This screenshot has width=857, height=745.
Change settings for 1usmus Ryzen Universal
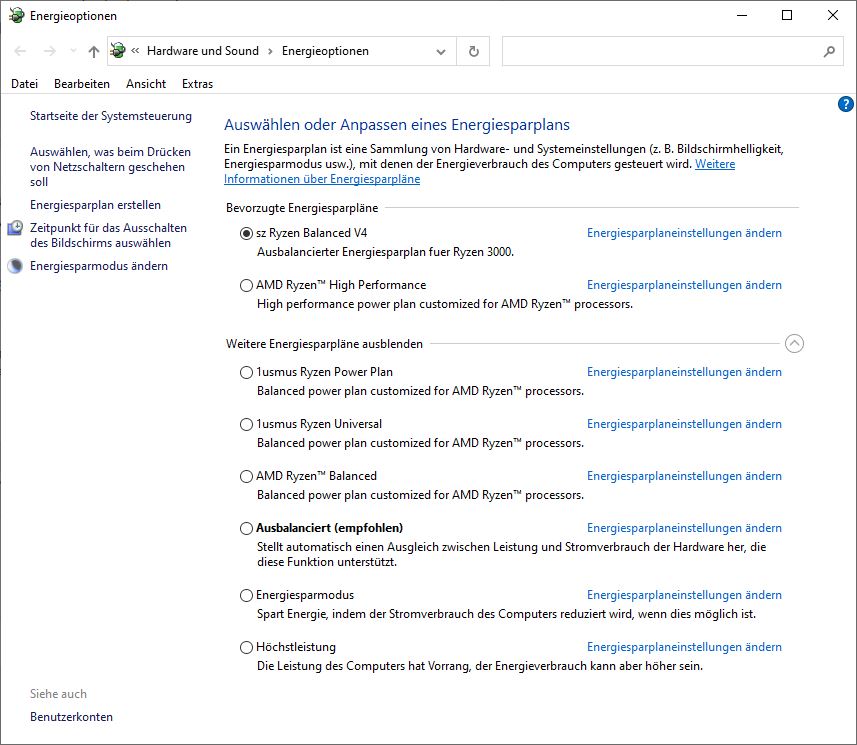[x=684, y=424]
